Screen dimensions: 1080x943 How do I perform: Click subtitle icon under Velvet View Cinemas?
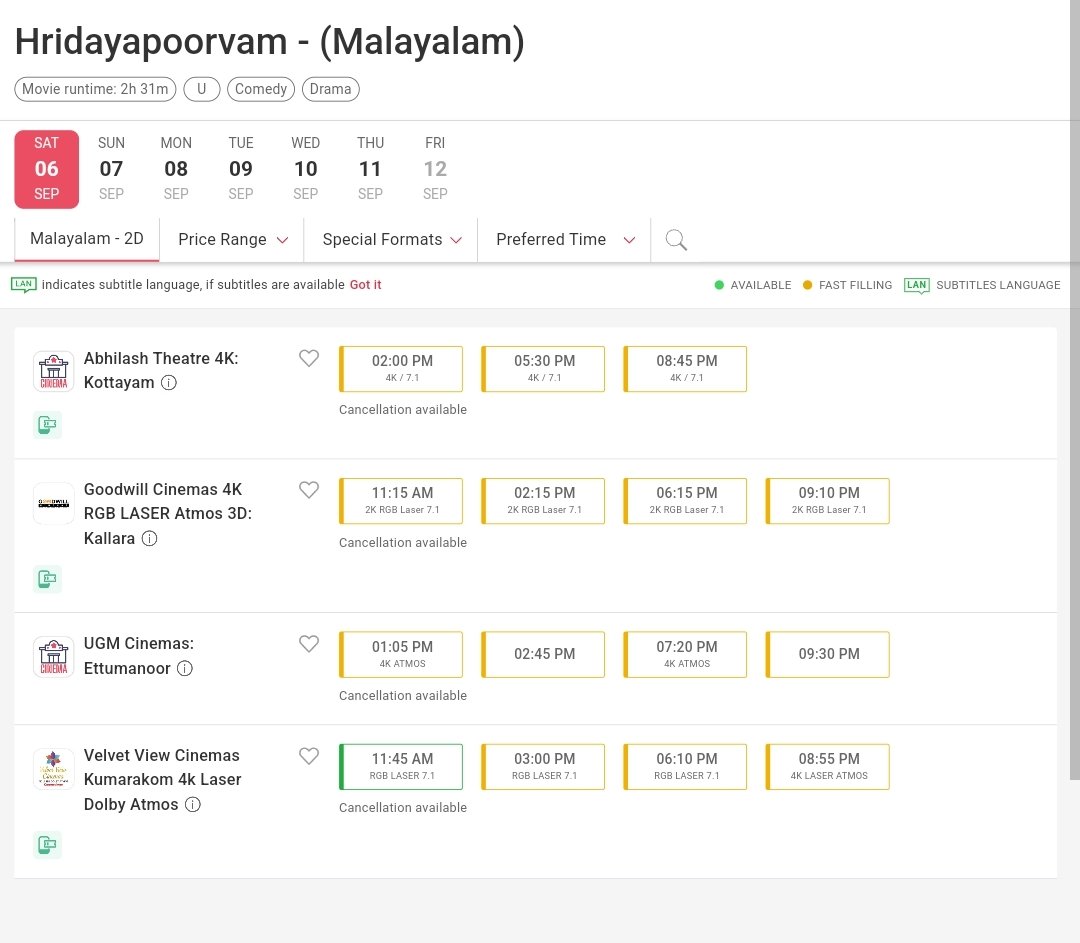pyautogui.click(x=47, y=844)
